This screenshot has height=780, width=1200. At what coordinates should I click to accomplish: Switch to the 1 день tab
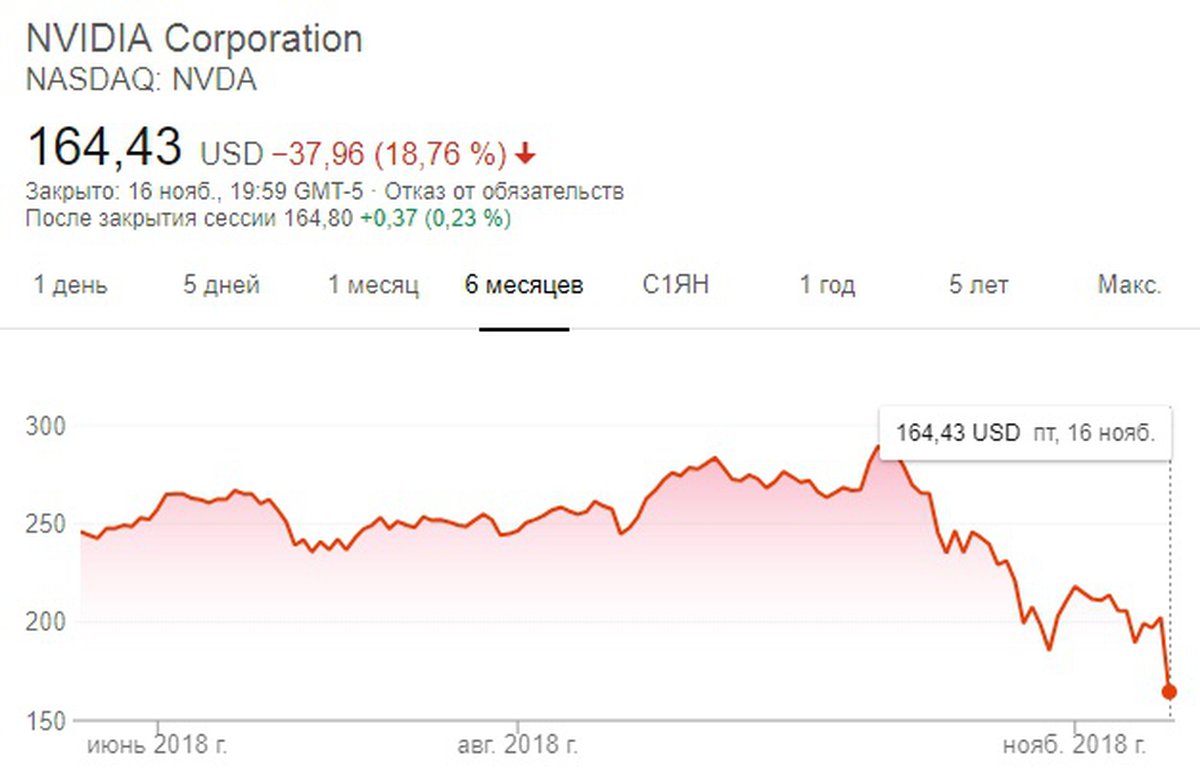71,285
